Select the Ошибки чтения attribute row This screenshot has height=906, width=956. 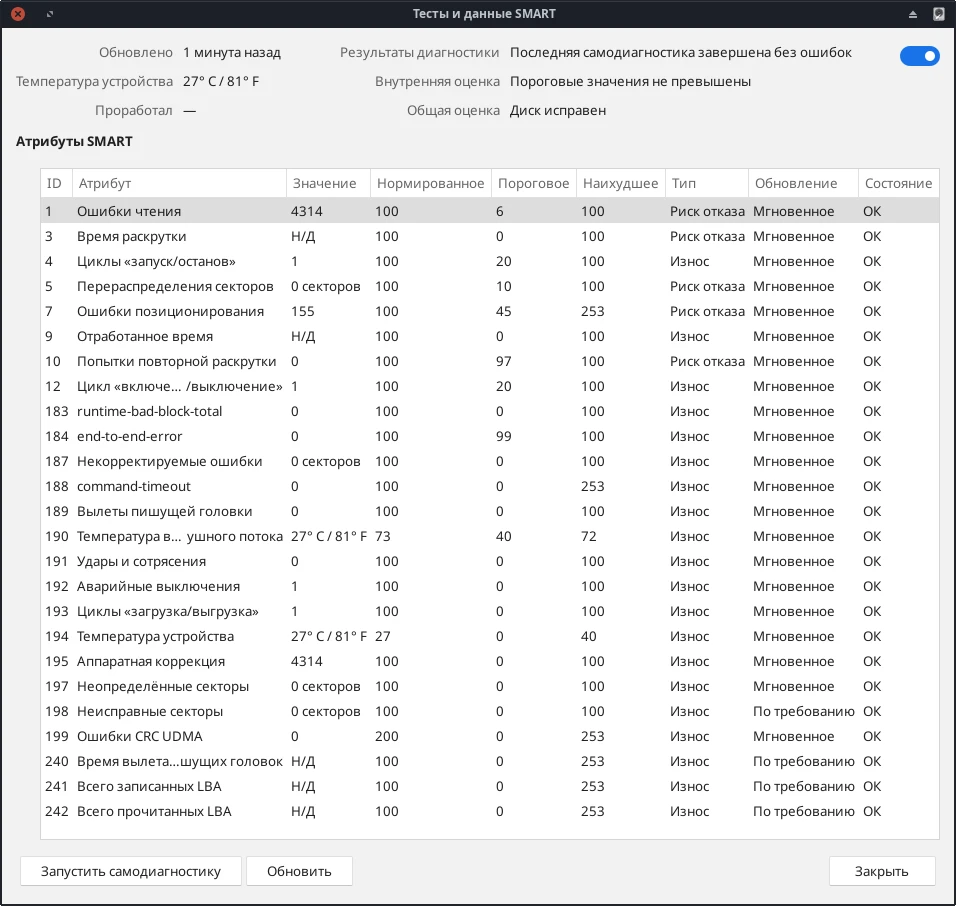[490, 211]
